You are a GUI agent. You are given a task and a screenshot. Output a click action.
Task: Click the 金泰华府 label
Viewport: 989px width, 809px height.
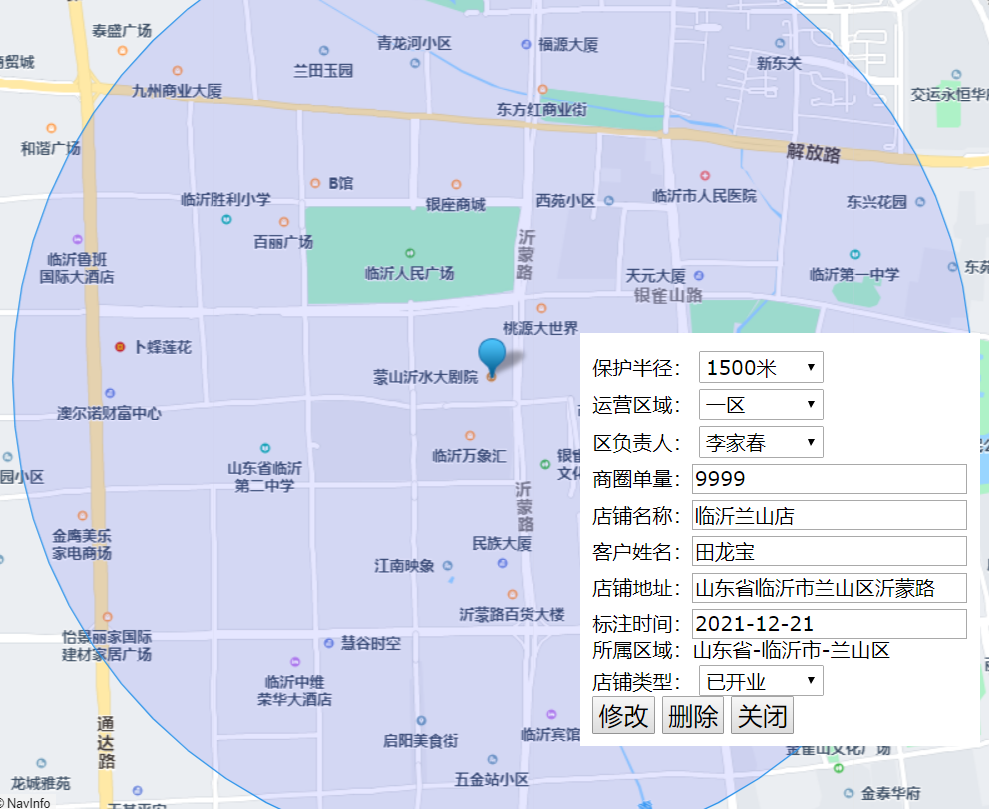(891, 793)
